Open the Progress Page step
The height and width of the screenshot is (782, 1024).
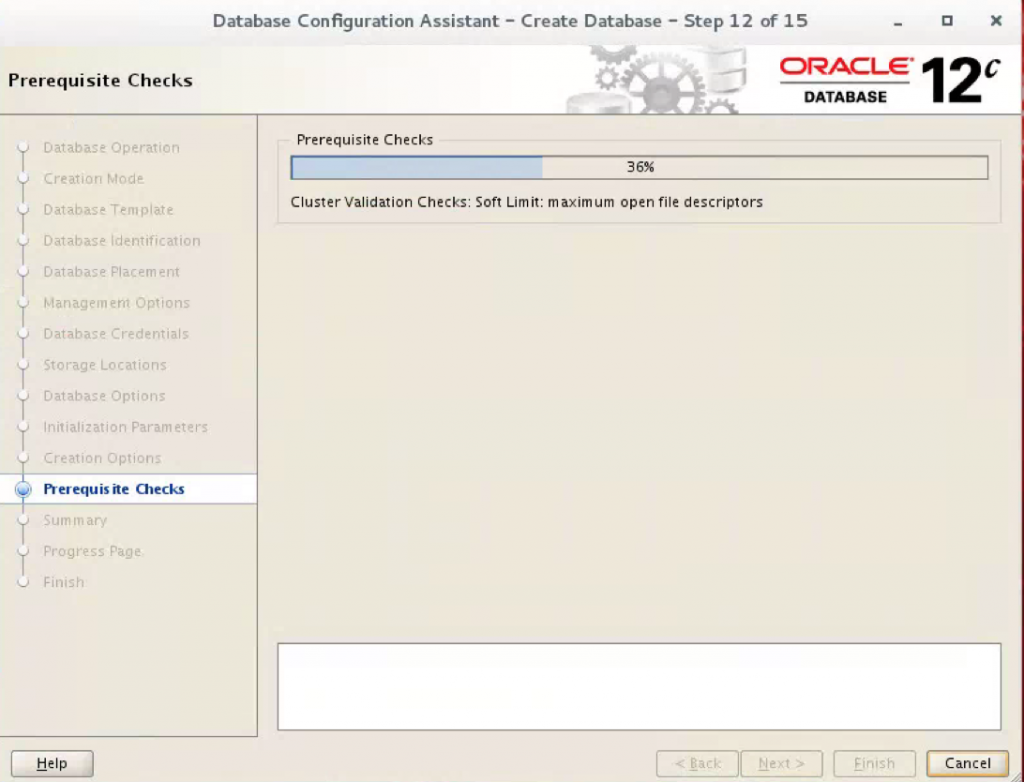pyautogui.click(x=92, y=552)
